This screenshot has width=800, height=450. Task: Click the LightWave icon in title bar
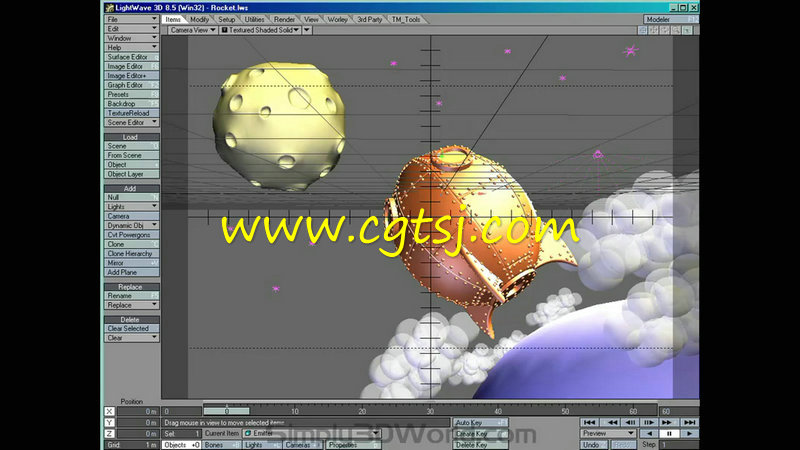109,8
